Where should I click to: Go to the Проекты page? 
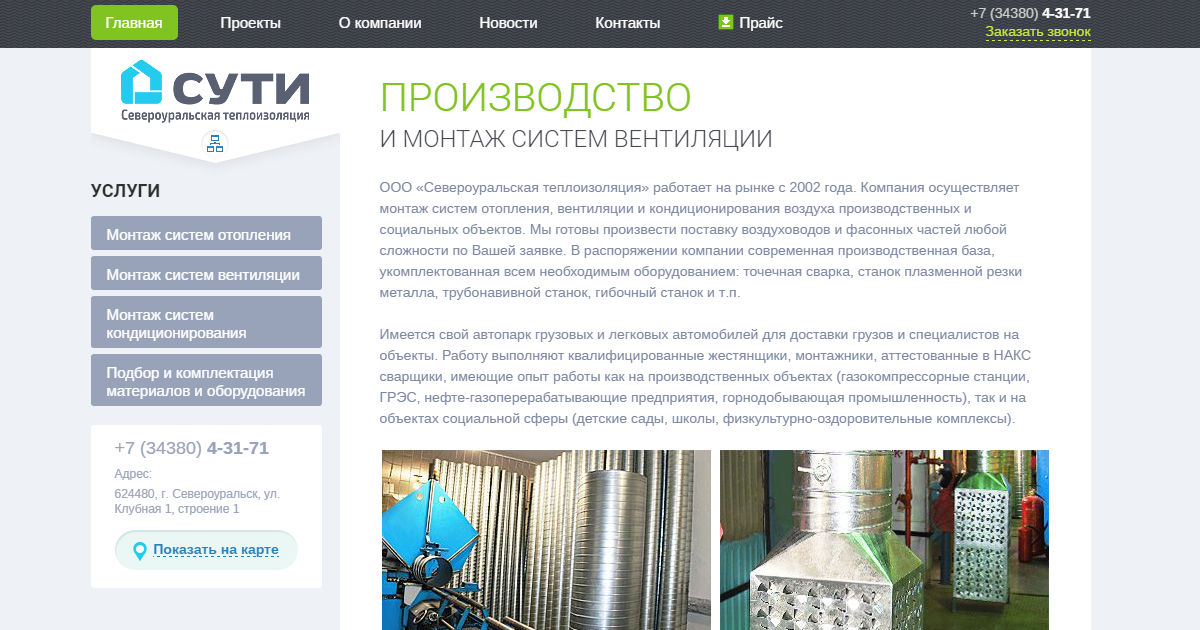[x=251, y=22]
